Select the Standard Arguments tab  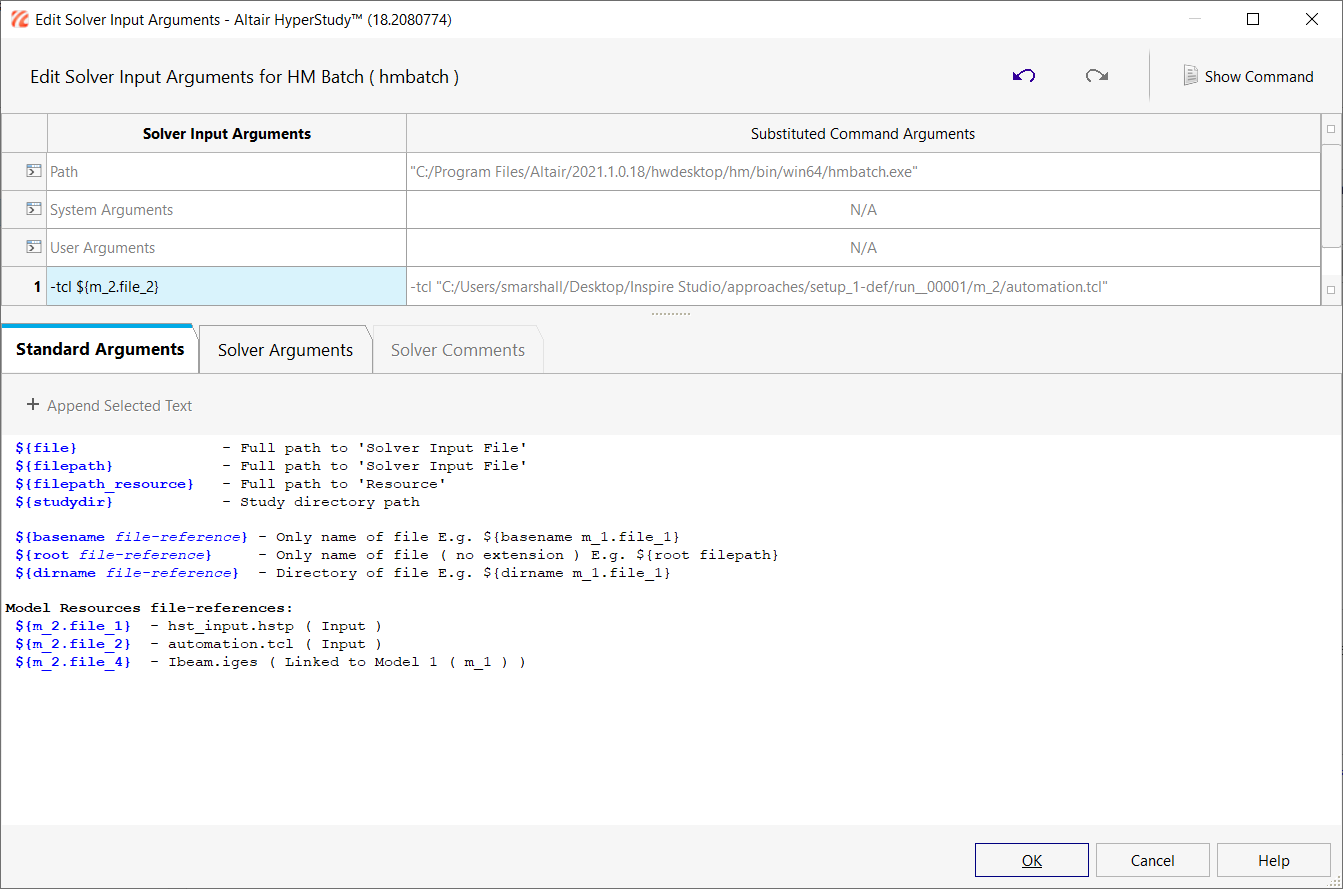tap(100, 349)
